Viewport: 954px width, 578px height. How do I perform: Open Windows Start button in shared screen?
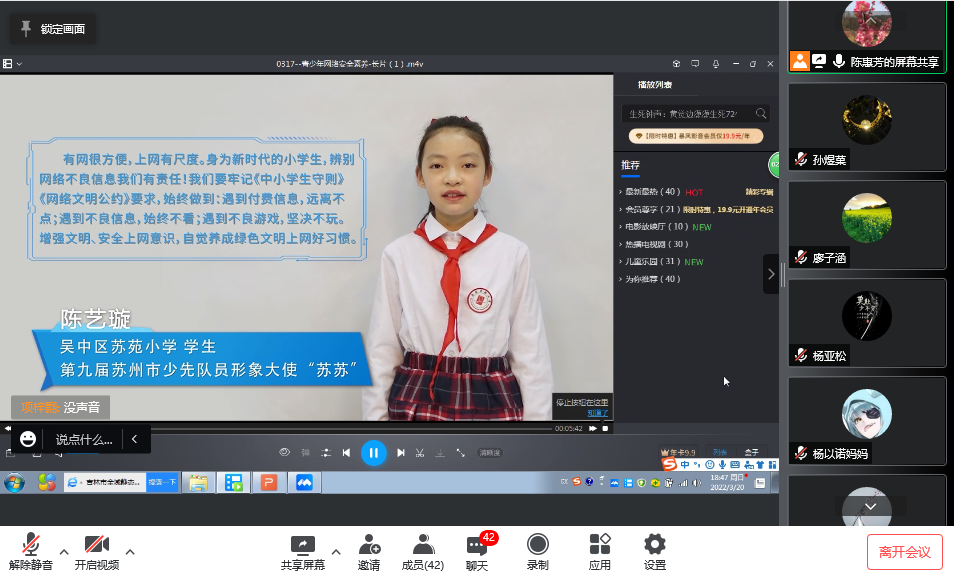(15, 483)
